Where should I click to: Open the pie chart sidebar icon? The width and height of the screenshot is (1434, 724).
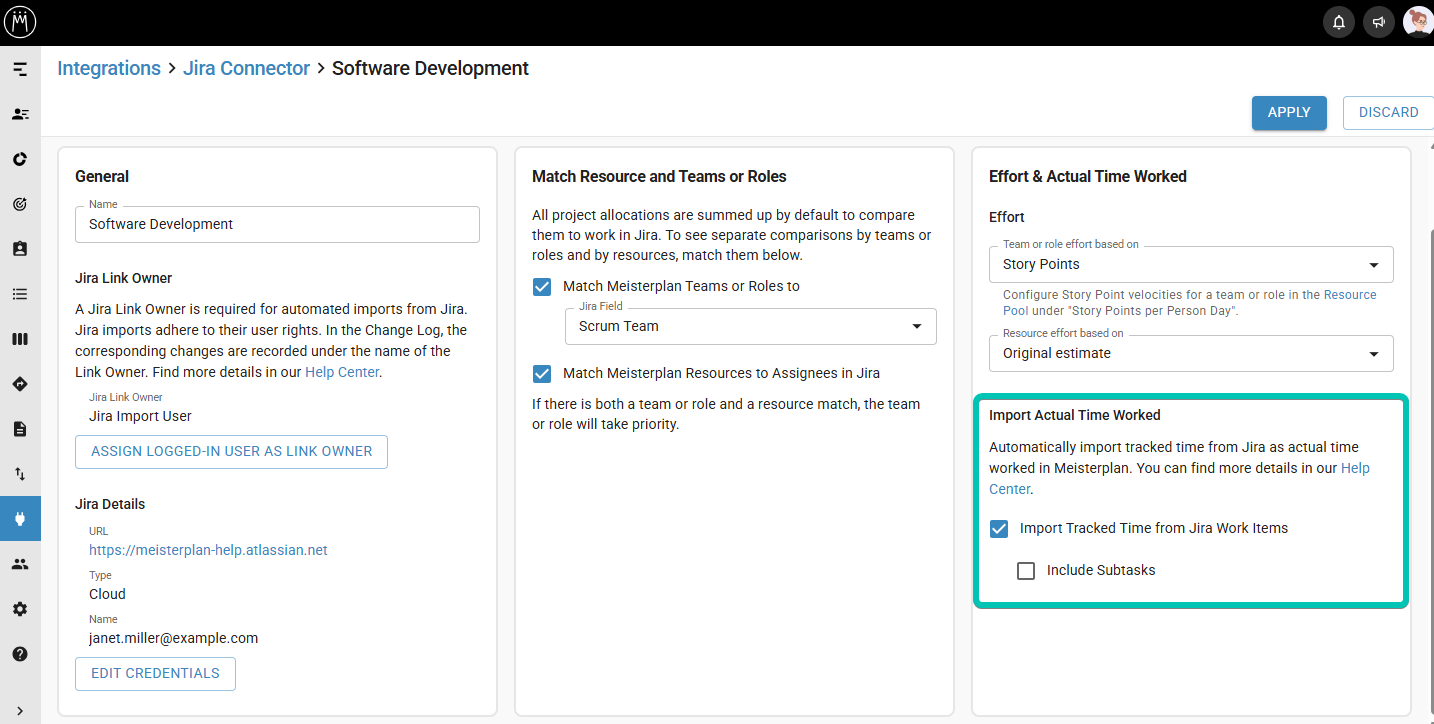pos(20,159)
